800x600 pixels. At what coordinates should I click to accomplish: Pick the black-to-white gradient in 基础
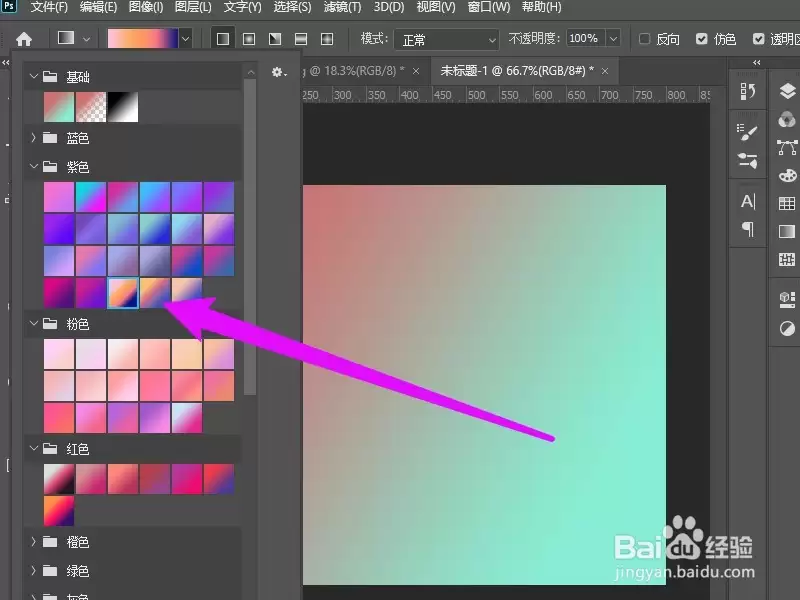coord(123,107)
